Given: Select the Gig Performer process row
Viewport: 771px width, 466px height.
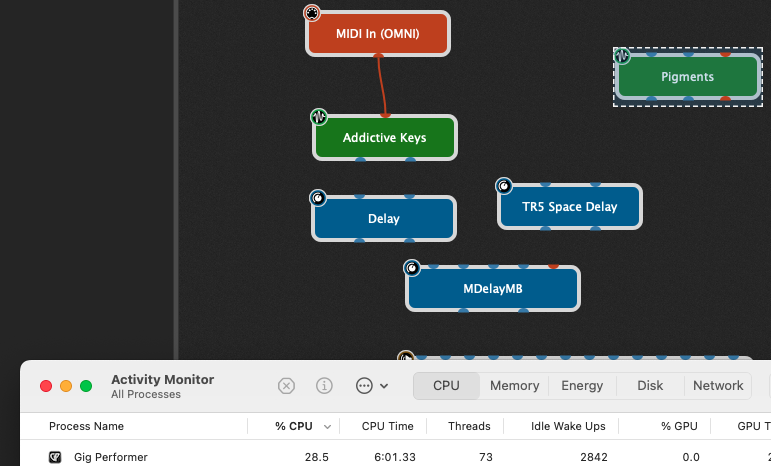Looking at the screenshot, I should (x=395, y=457).
